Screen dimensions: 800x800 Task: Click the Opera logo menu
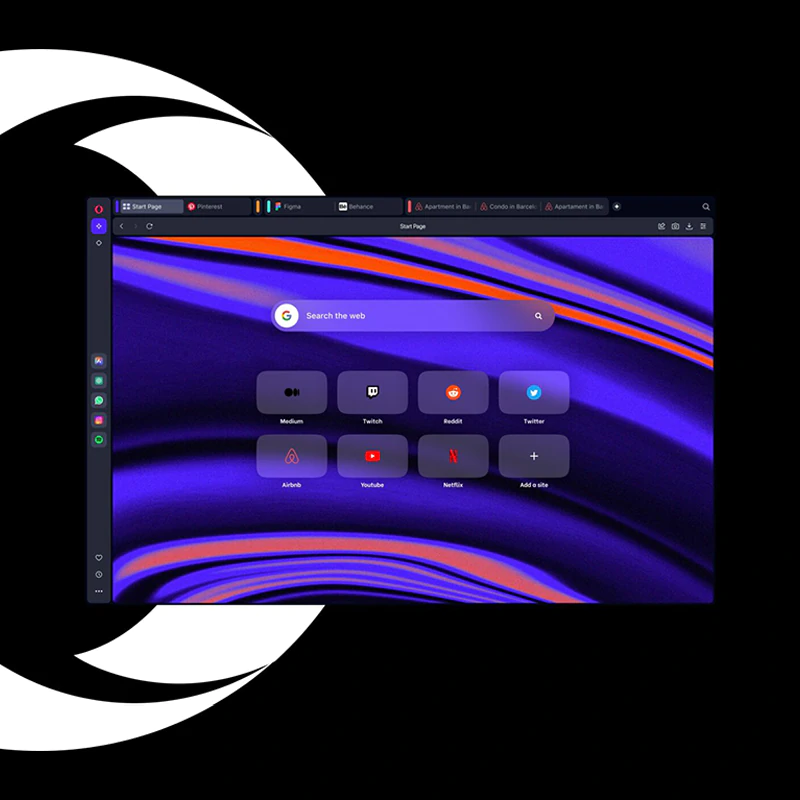(x=98, y=207)
